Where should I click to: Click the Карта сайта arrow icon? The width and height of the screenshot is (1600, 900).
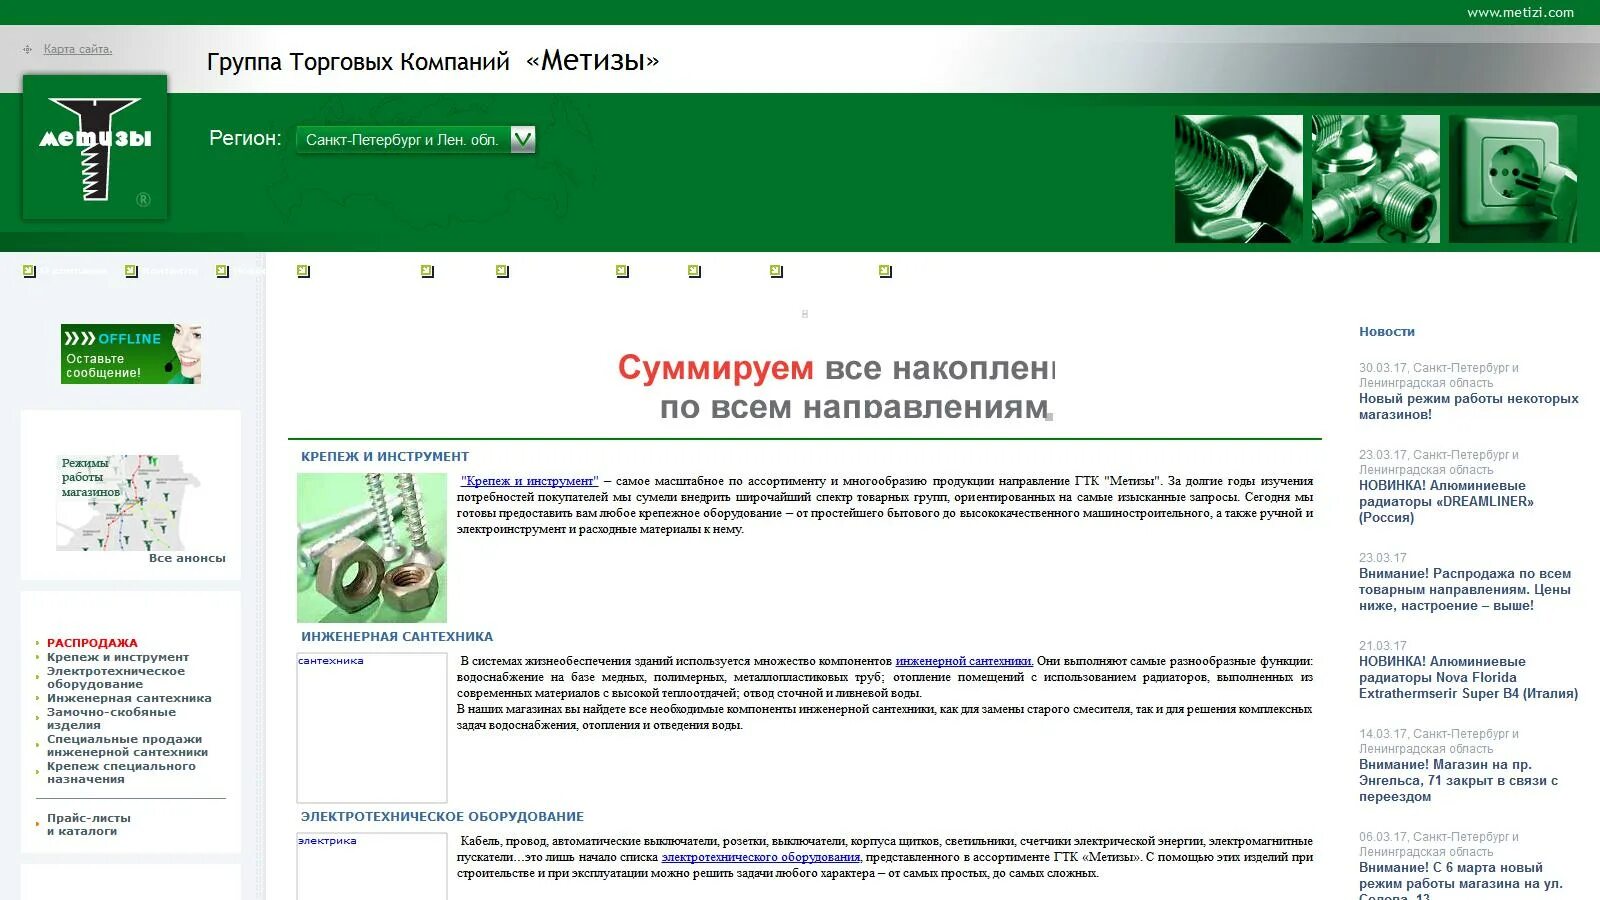28,49
